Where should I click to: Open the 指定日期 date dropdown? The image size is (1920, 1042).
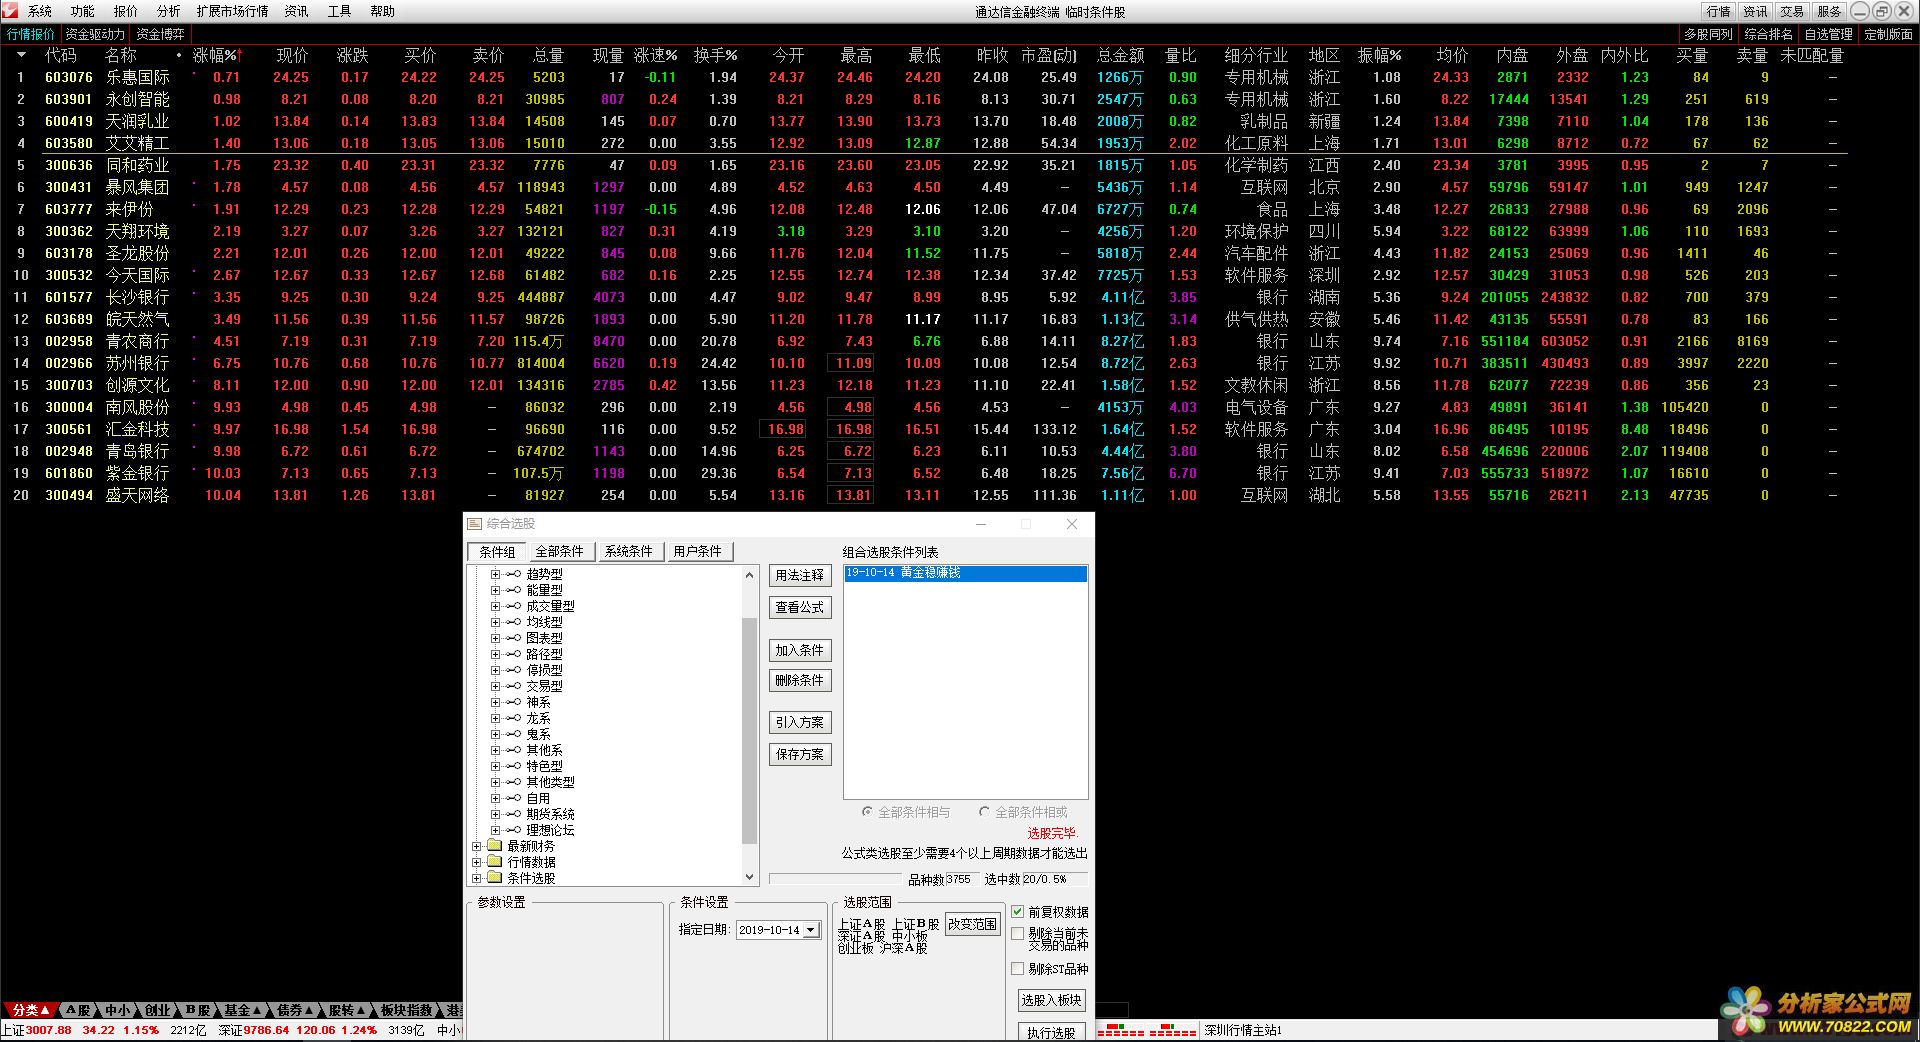(x=811, y=930)
